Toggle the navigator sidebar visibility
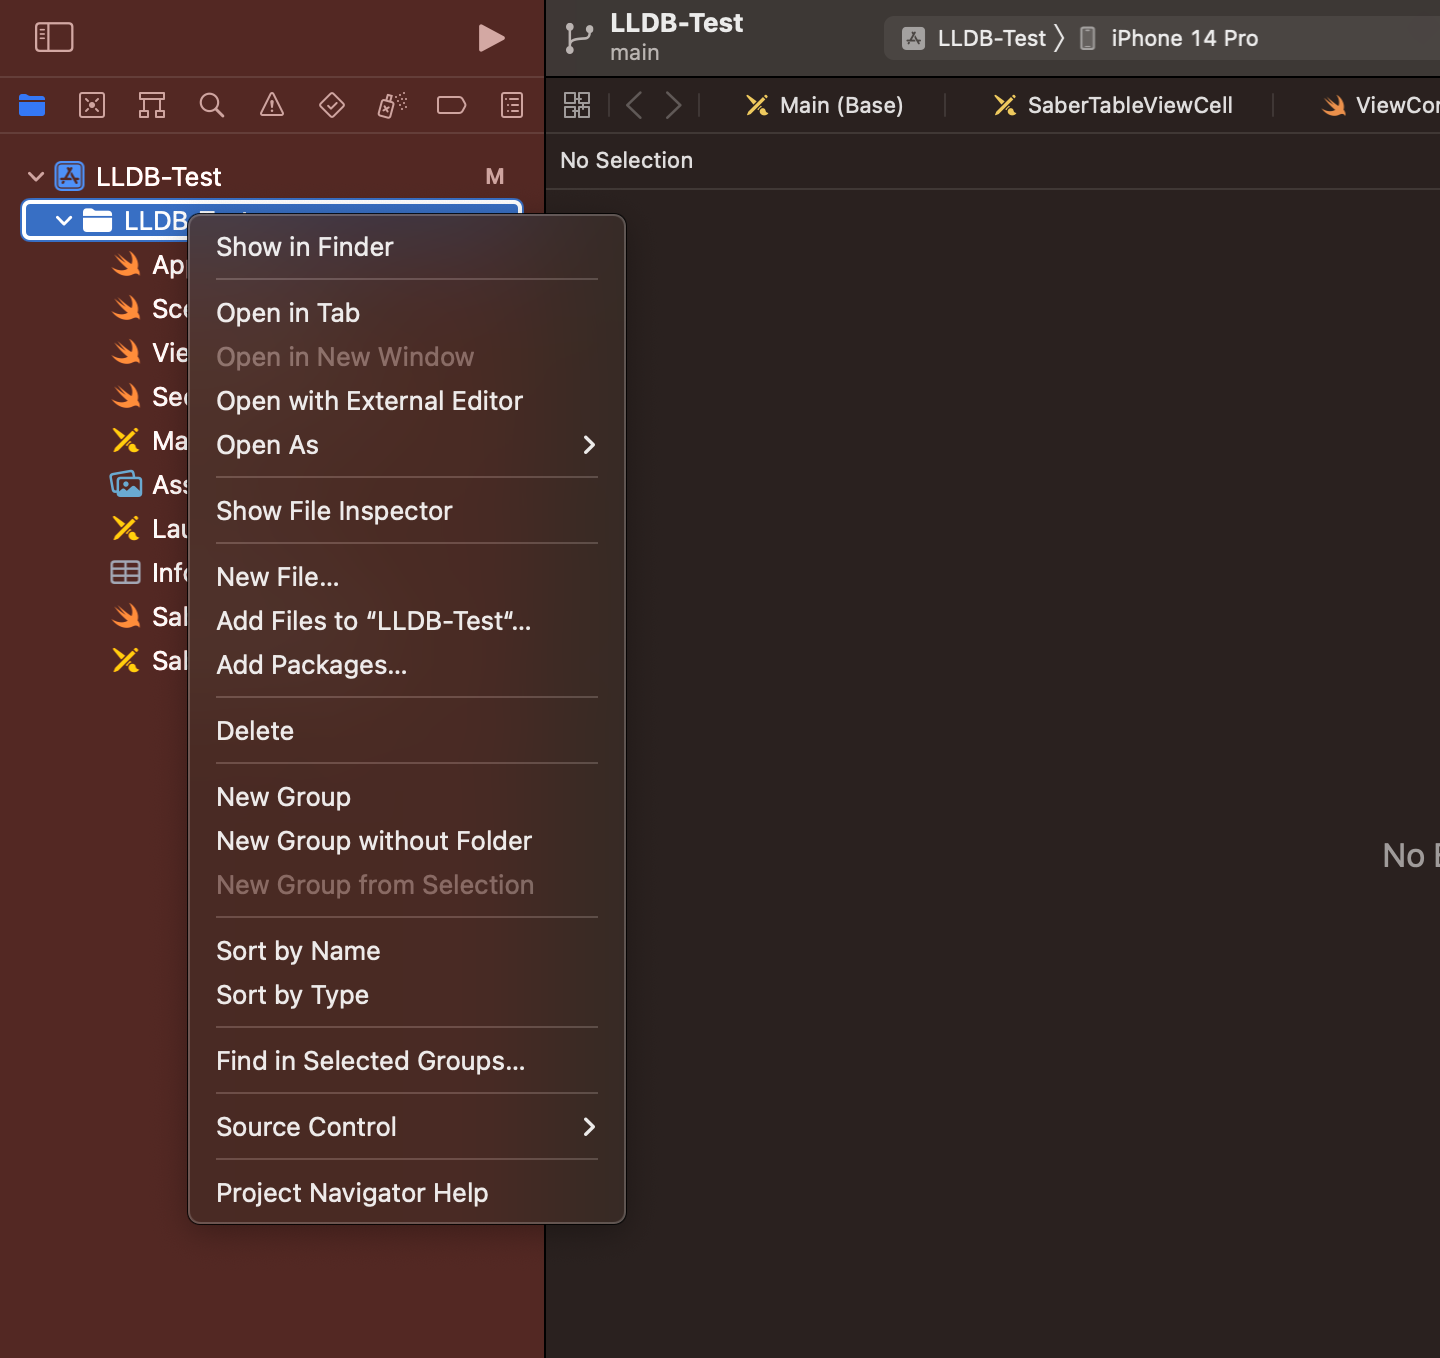This screenshot has width=1440, height=1358. [55, 37]
